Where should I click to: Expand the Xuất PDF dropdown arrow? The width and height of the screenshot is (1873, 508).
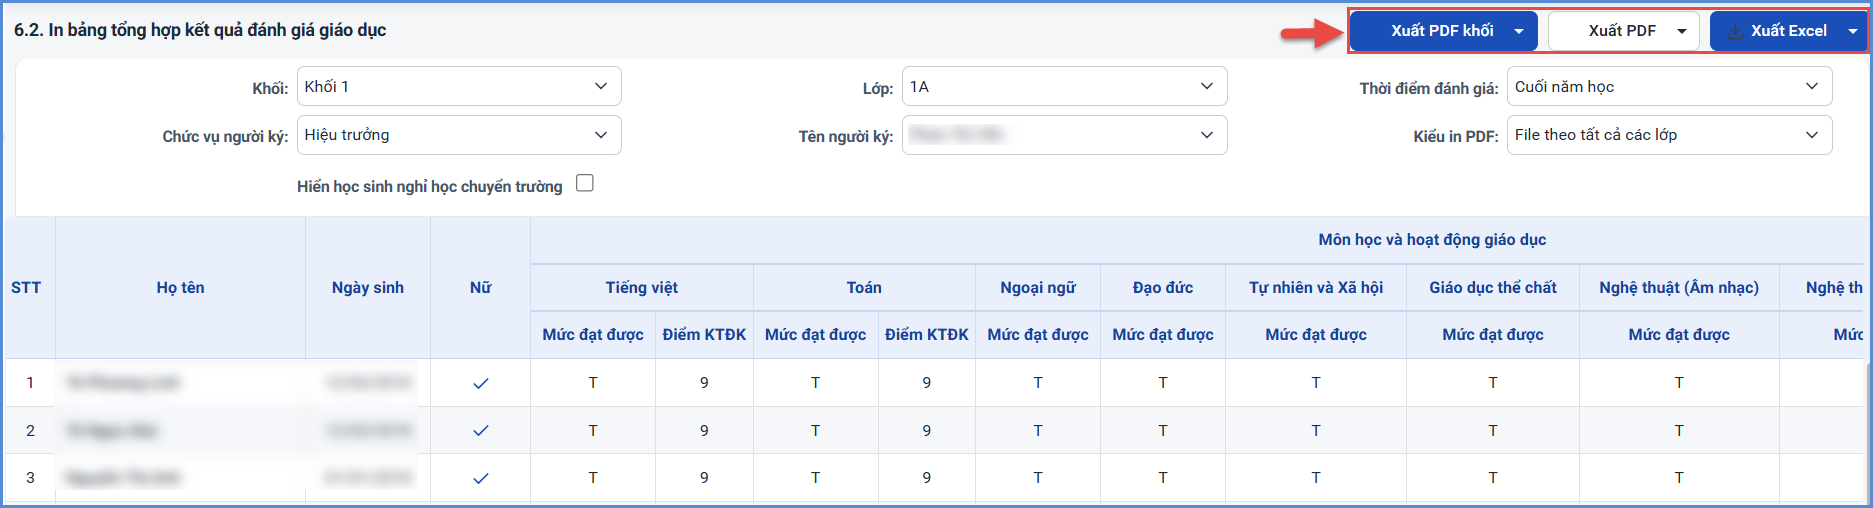(1682, 31)
